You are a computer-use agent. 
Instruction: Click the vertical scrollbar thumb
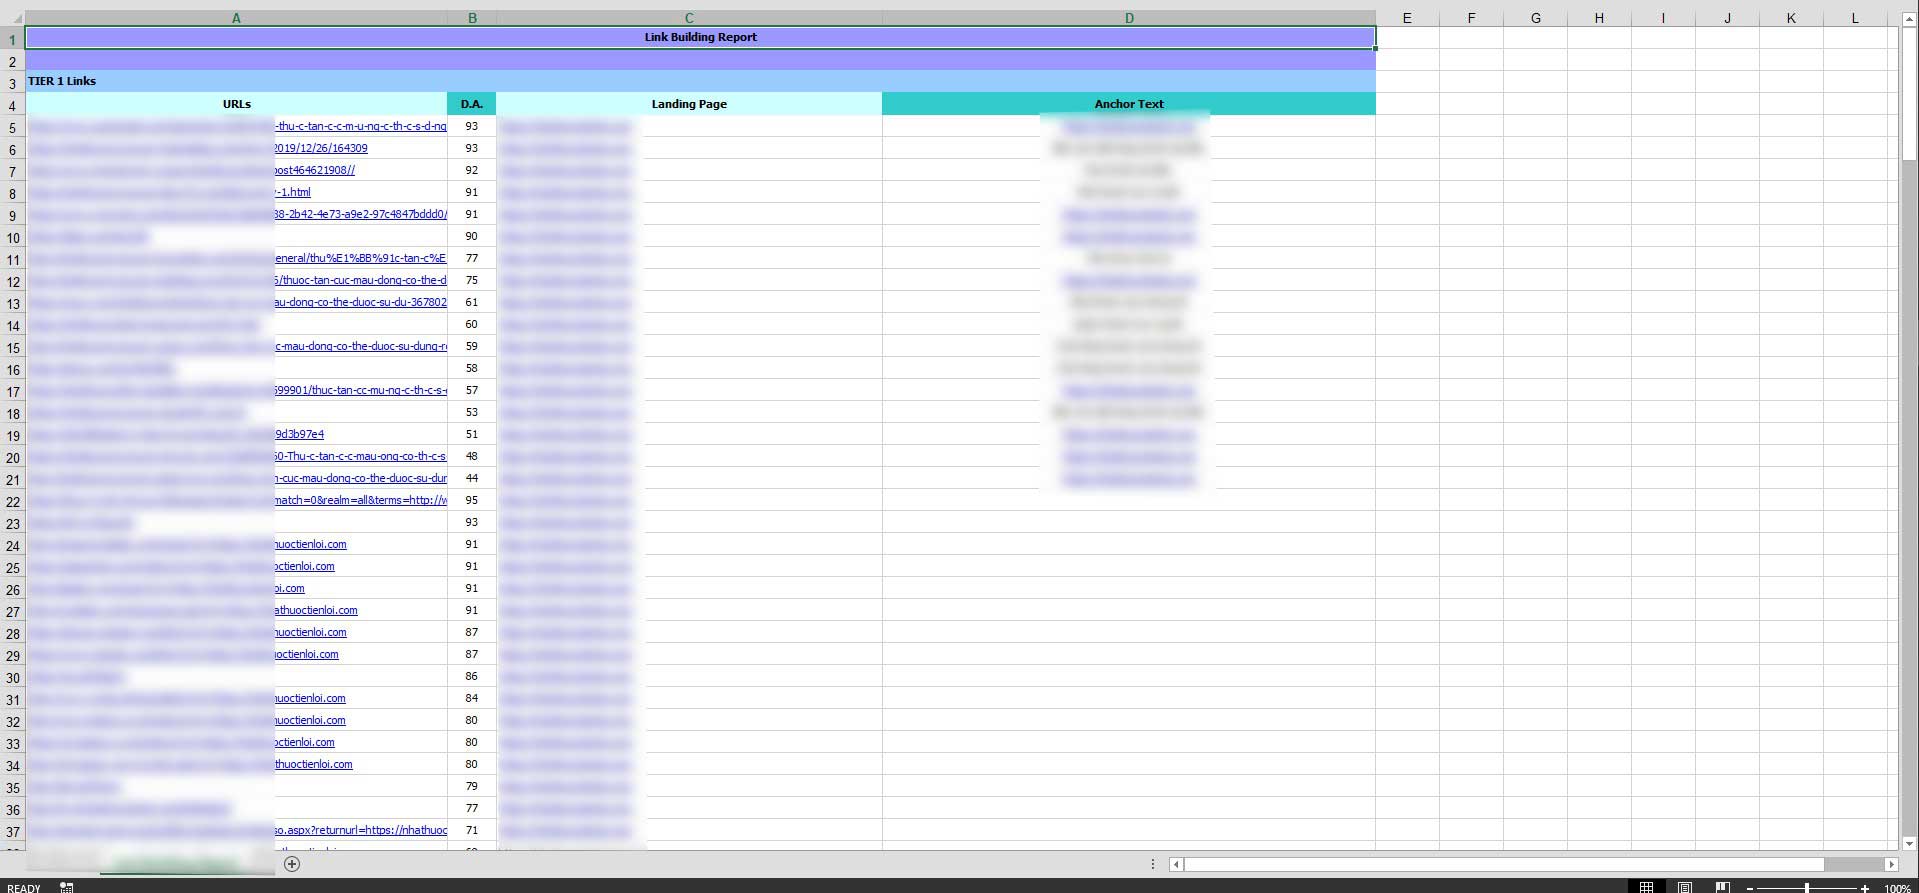tap(1909, 94)
